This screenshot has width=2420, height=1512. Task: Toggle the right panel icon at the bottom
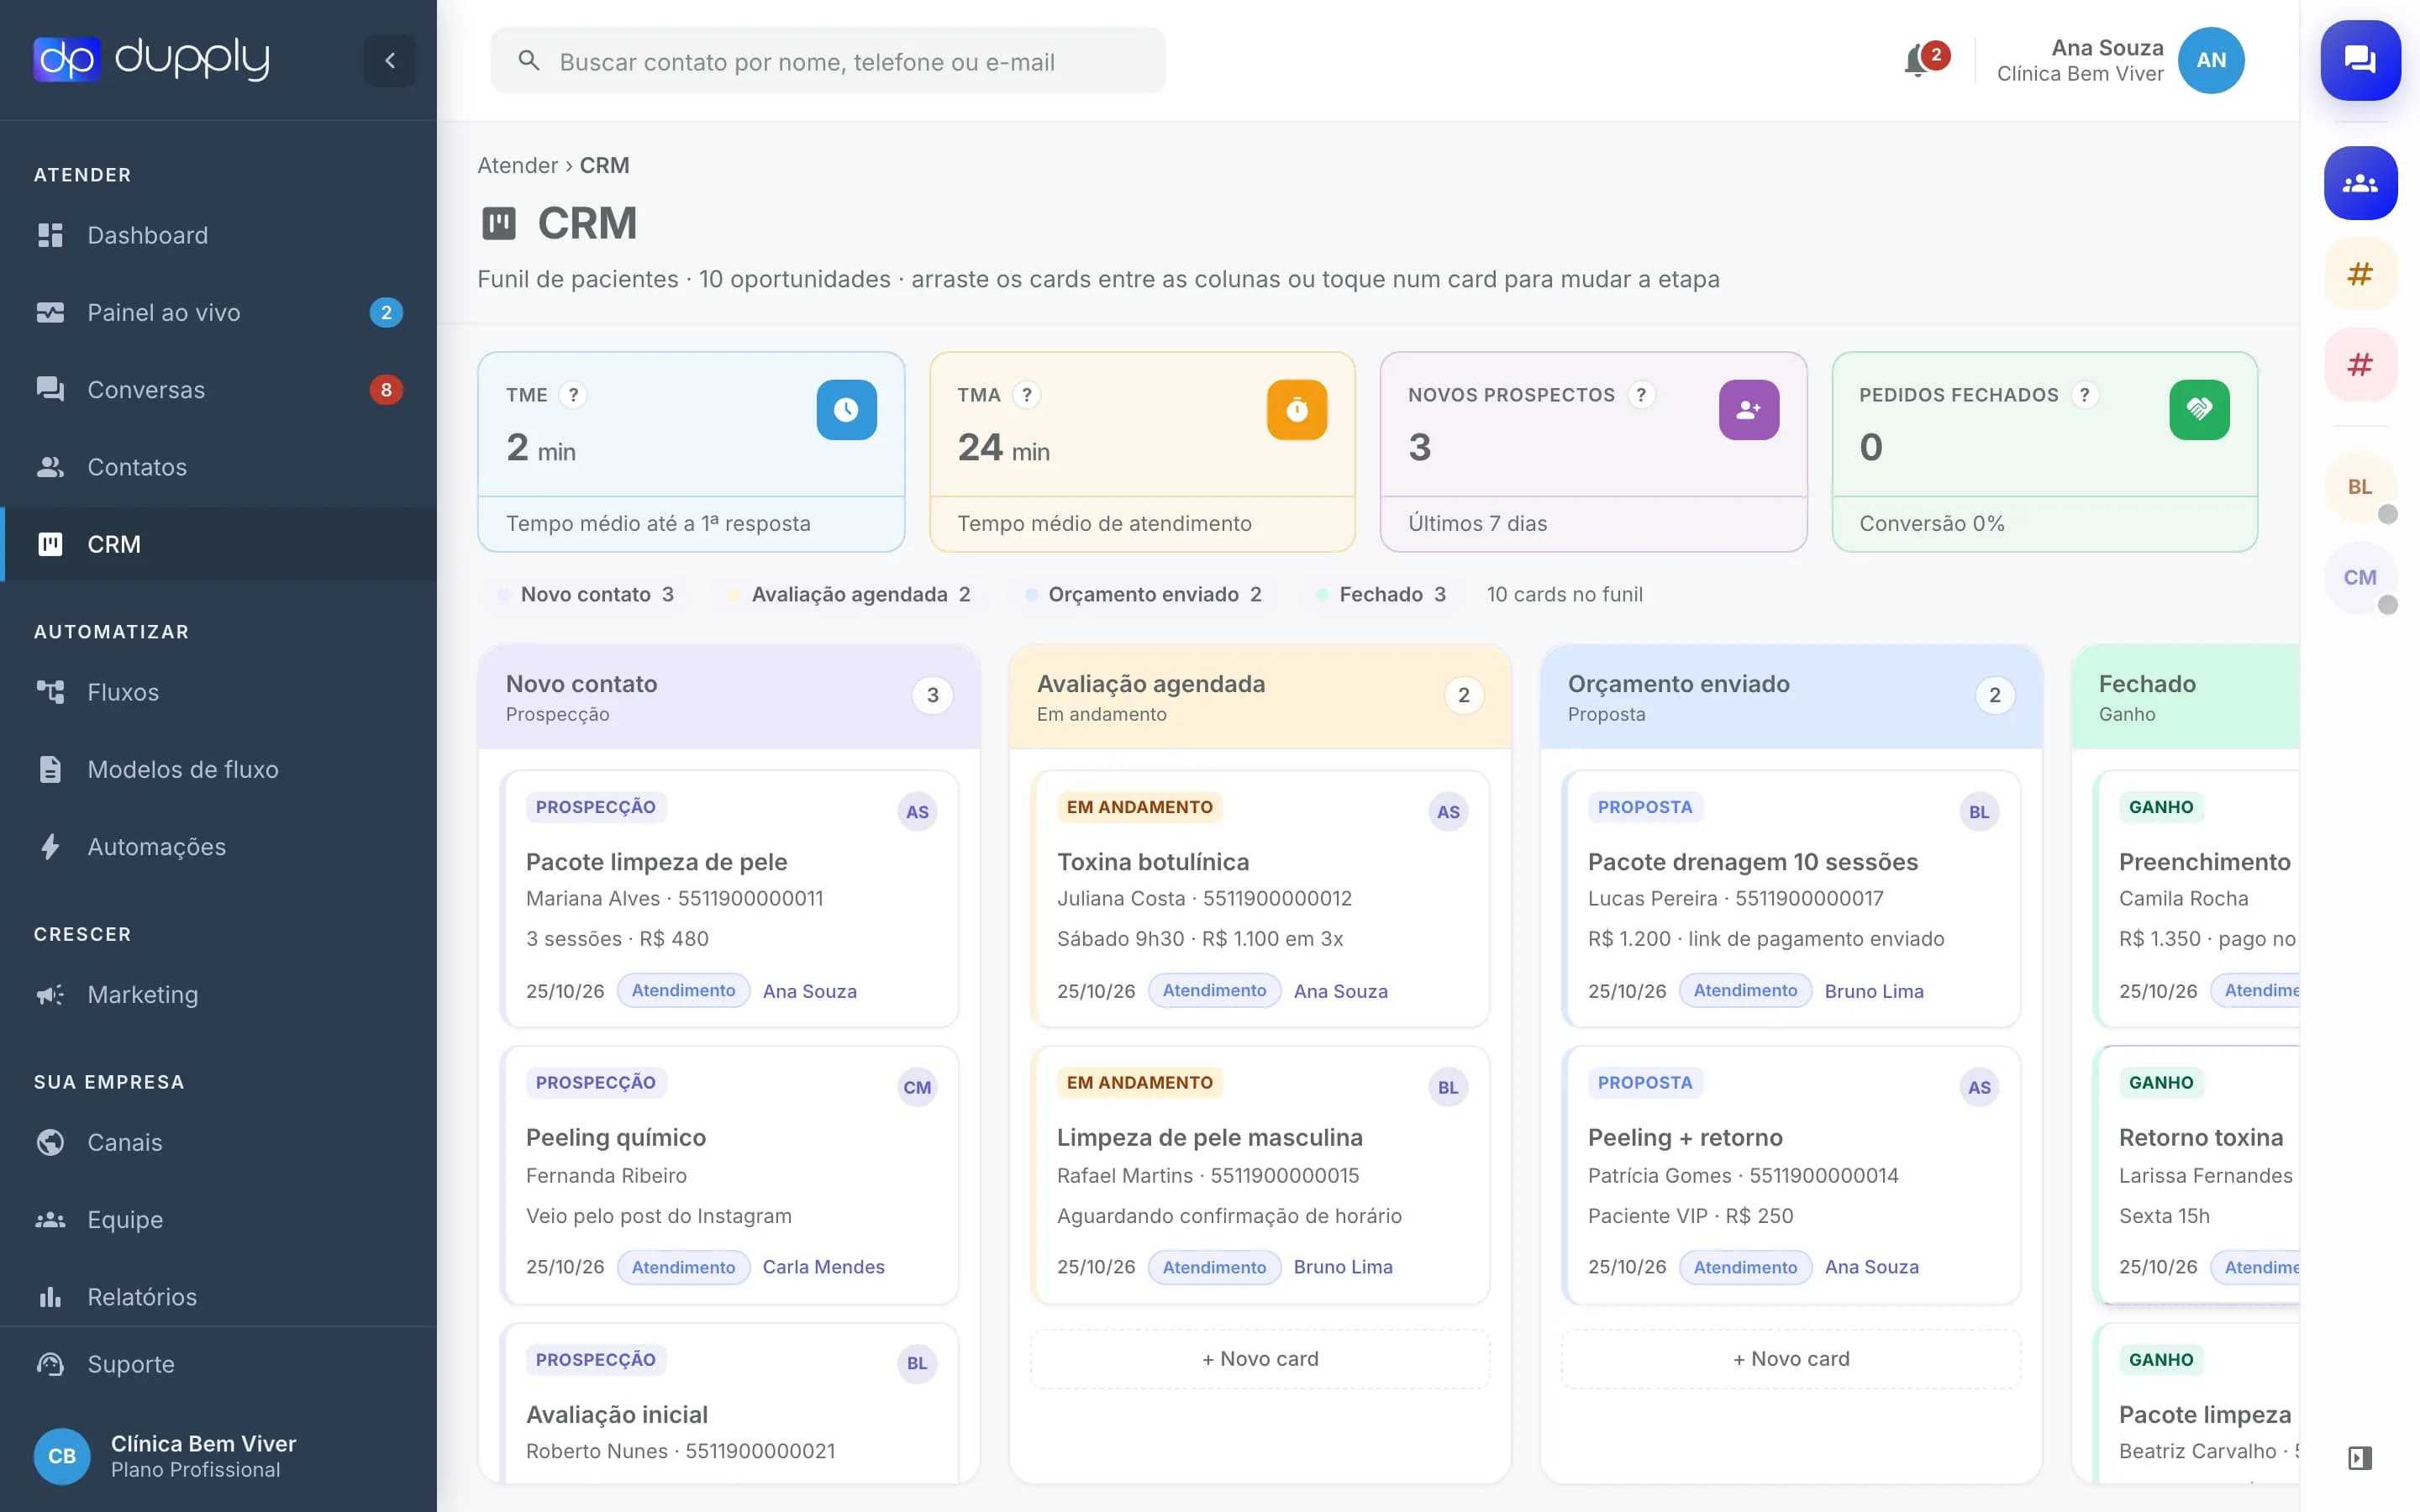[x=2359, y=1457]
